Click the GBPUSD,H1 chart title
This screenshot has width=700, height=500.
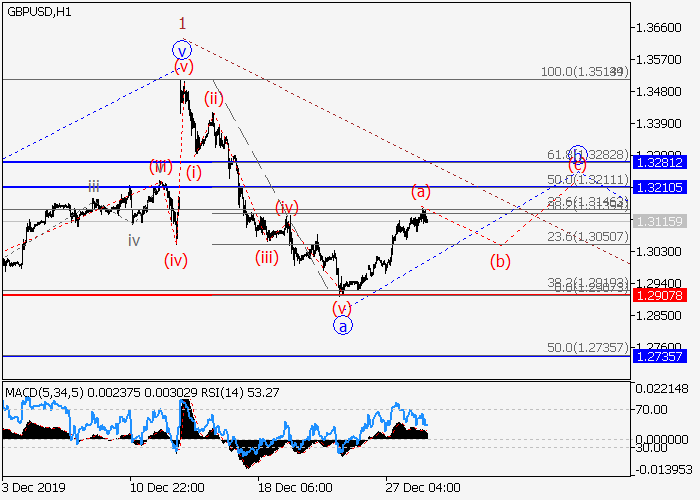(37, 10)
